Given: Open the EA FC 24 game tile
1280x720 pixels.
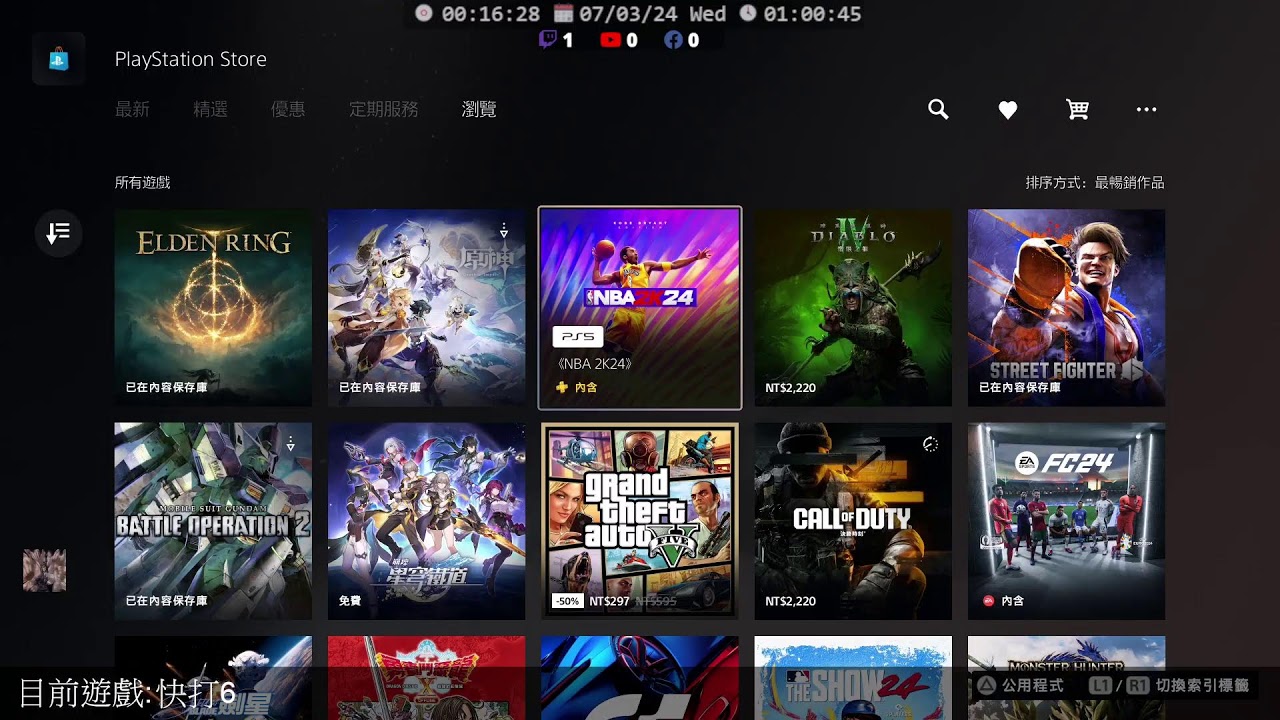Looking at the screenshot, I should (1066, 521).
